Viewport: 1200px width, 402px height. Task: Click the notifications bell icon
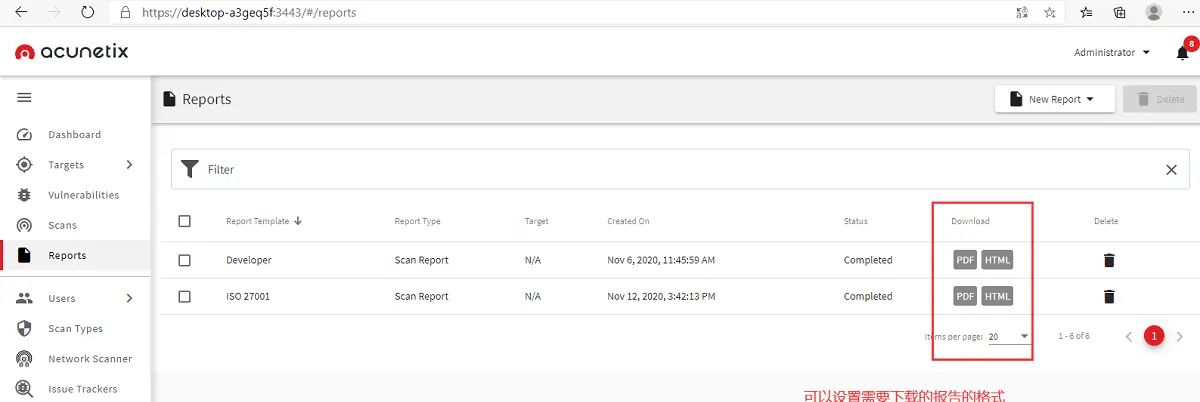1182,53
